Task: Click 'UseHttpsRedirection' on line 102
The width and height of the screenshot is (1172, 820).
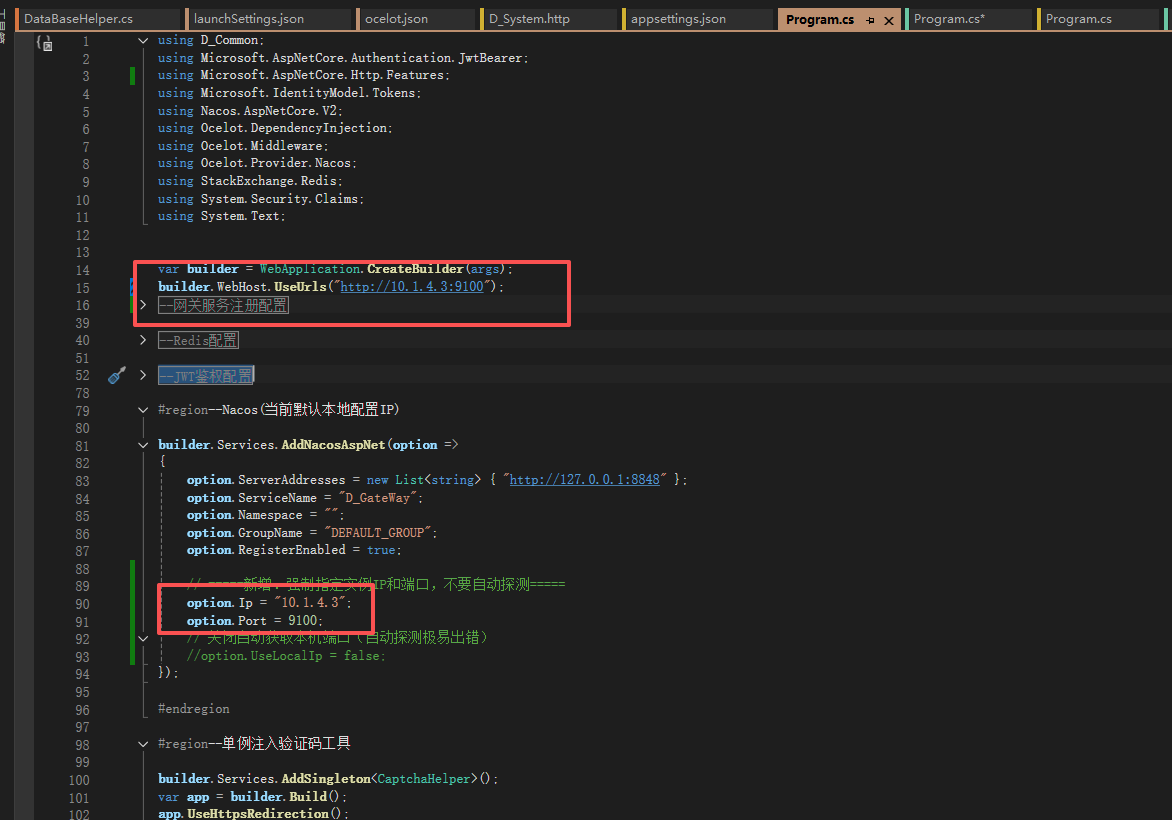Action: 258,813
